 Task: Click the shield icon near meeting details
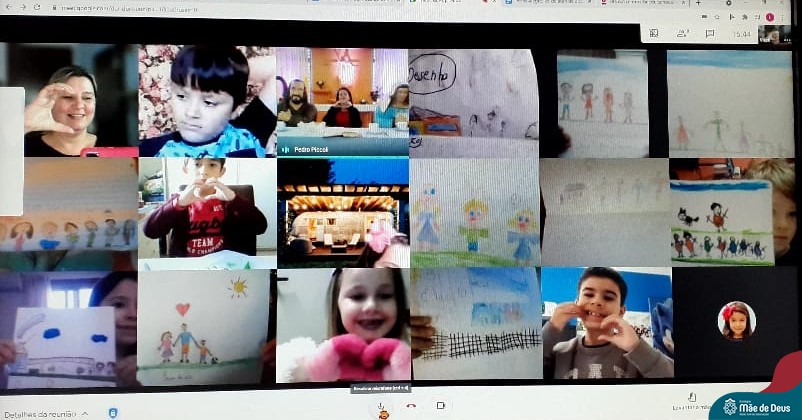click(112, 412)
